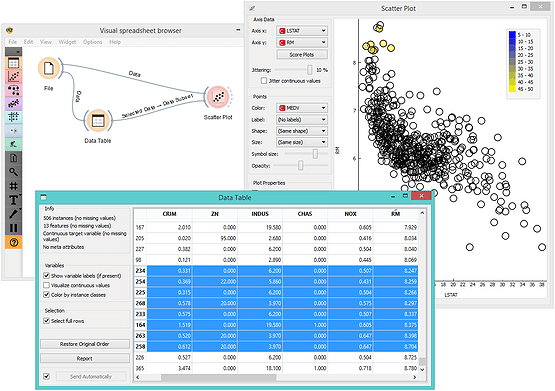Toggle Select full rows checkbox
Image resolution: width=555 pixels, height=391 pixels.
(46, 321)
